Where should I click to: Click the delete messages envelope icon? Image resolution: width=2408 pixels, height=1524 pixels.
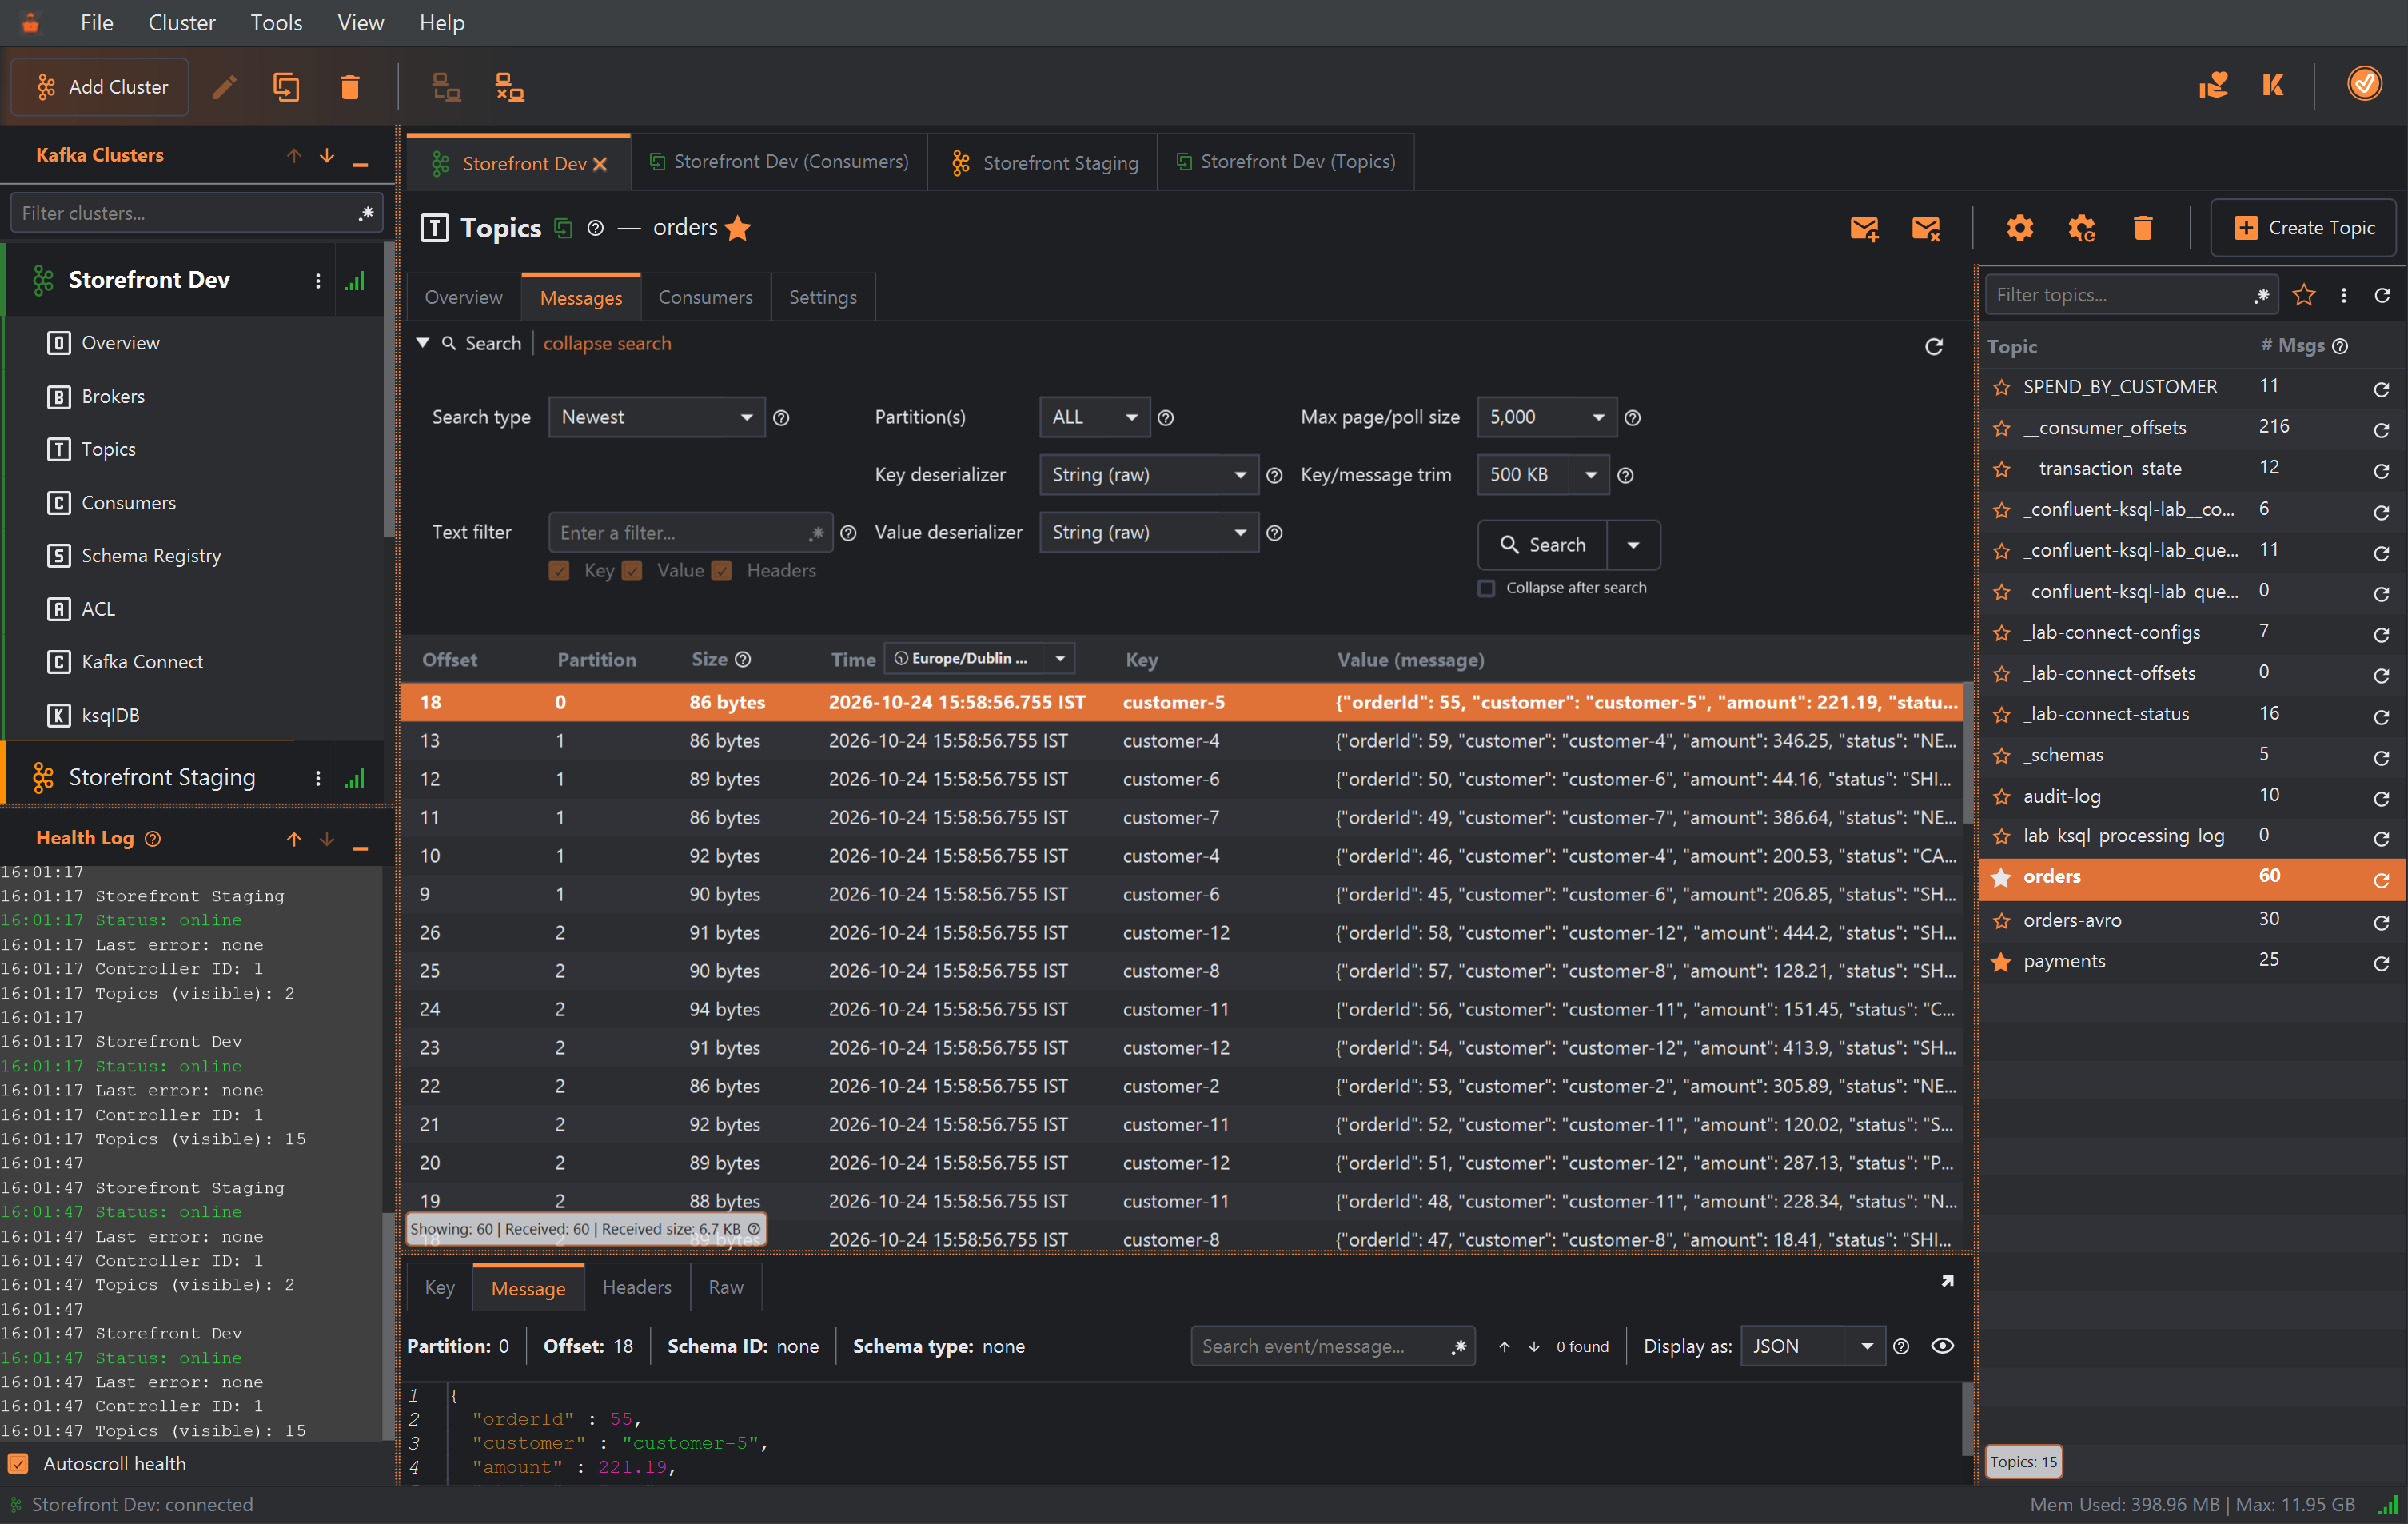1925,228
